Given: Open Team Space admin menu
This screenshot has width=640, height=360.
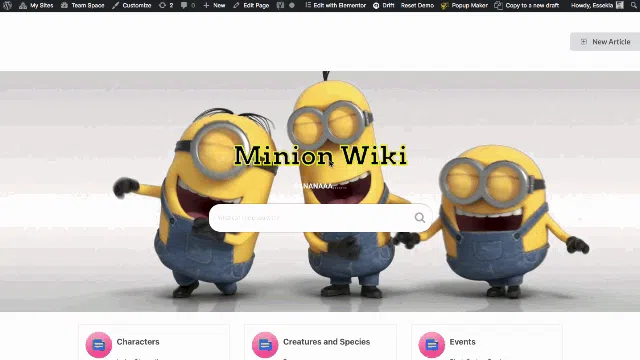Looking at the screenshot, I should (82, 5).
